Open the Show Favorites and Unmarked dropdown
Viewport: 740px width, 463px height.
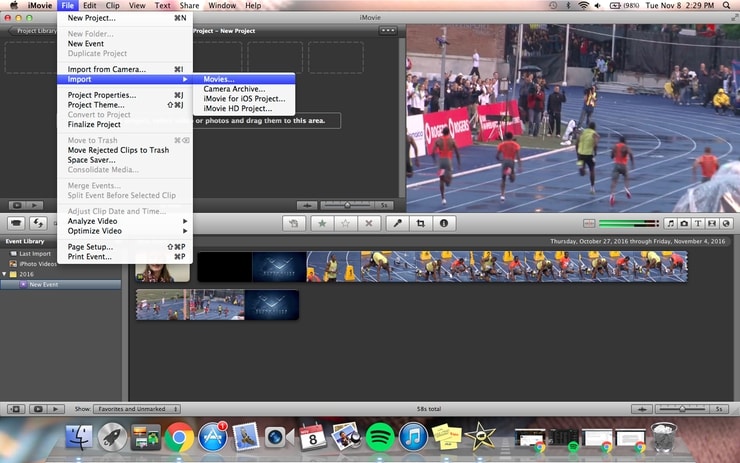pyautogui.click(x=137, y=409)
